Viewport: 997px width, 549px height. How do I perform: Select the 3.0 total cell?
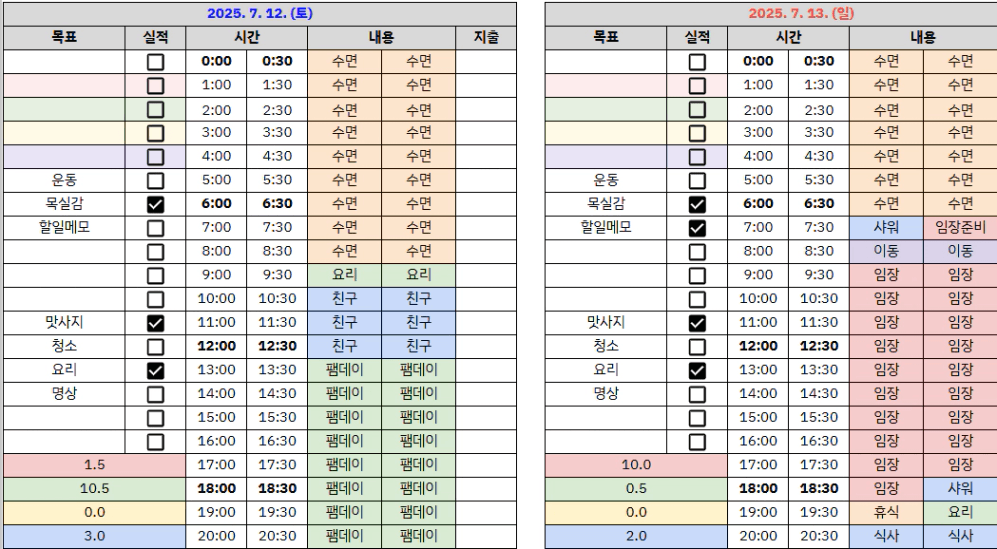pos(94,536)
